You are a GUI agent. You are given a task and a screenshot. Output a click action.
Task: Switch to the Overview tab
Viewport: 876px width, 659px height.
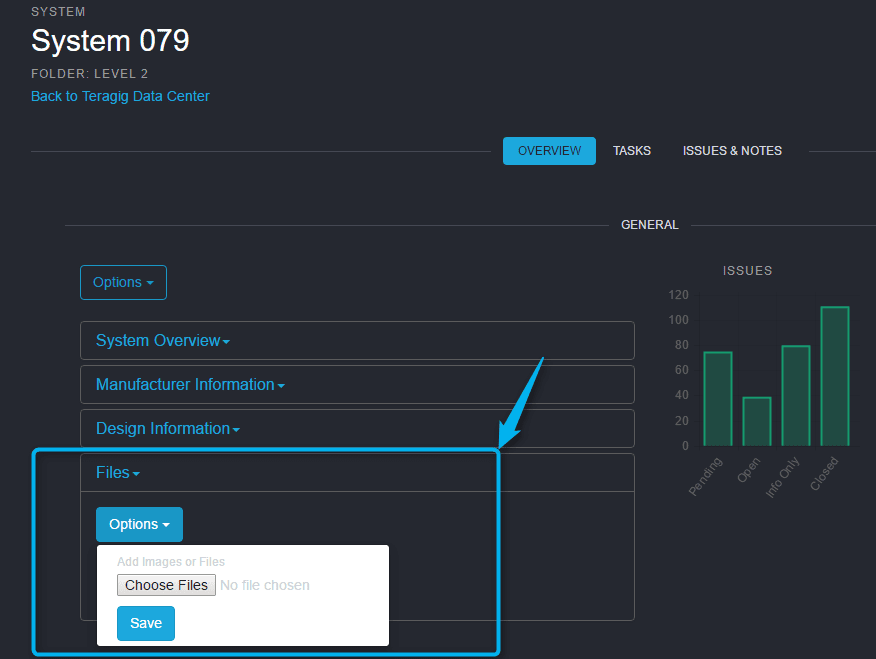549,151
